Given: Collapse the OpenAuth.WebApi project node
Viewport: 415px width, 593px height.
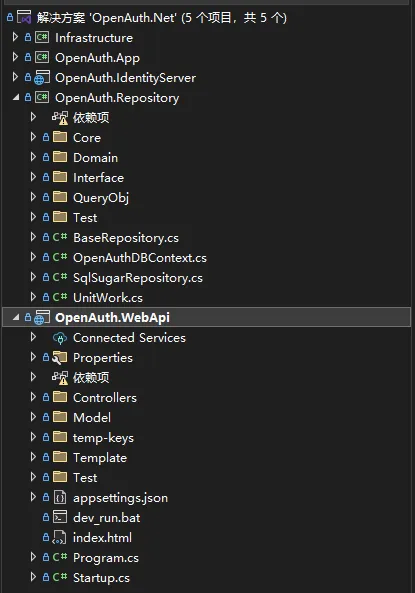Looking at the screenshot, I should point(16,317).
